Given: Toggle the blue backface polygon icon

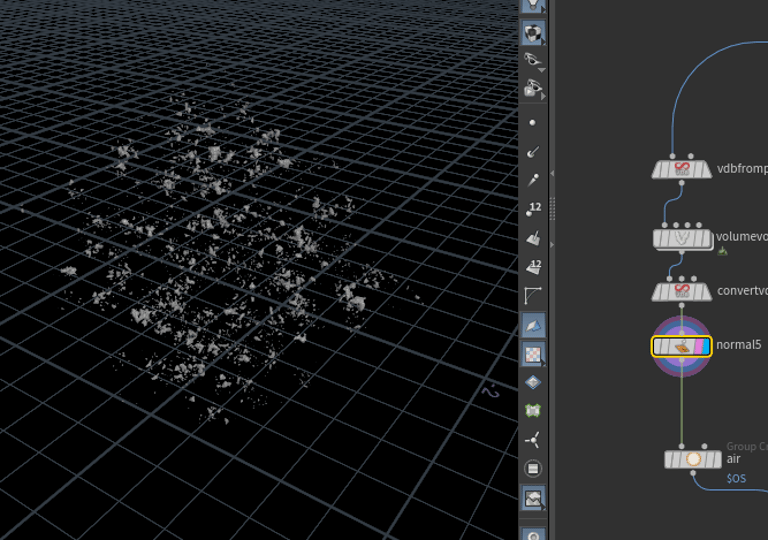Looking at the screenshot, I should click(x=533, y=325).
